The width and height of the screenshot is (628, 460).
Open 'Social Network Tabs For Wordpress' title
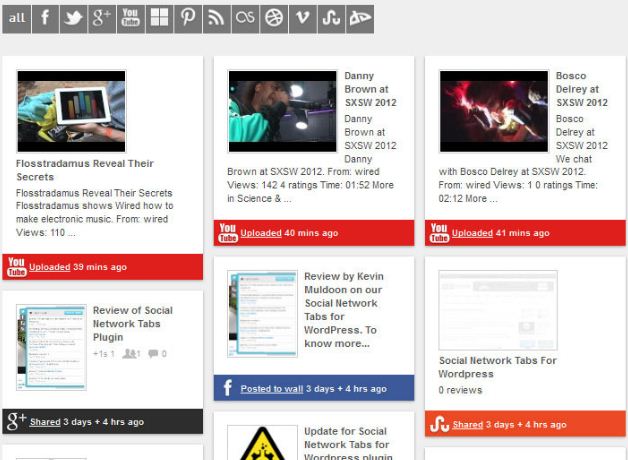[497, 367]
